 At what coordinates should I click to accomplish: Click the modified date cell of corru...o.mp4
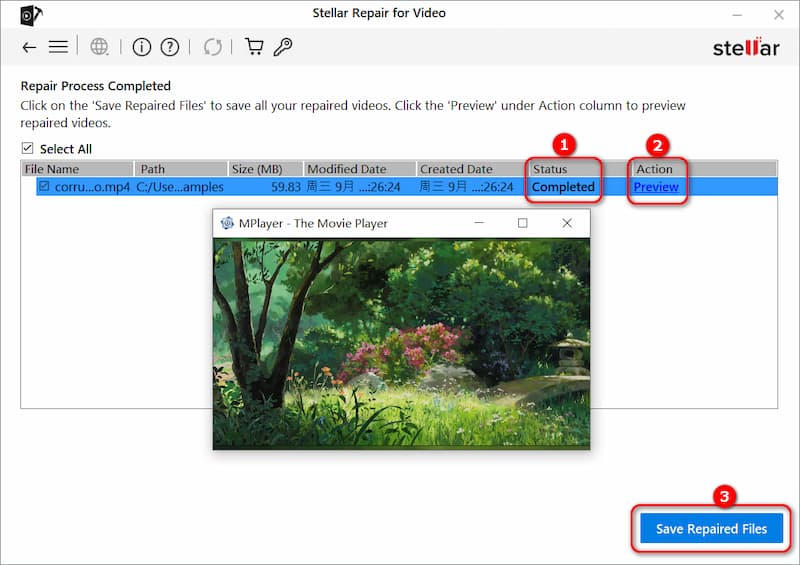tap(353, 187)
